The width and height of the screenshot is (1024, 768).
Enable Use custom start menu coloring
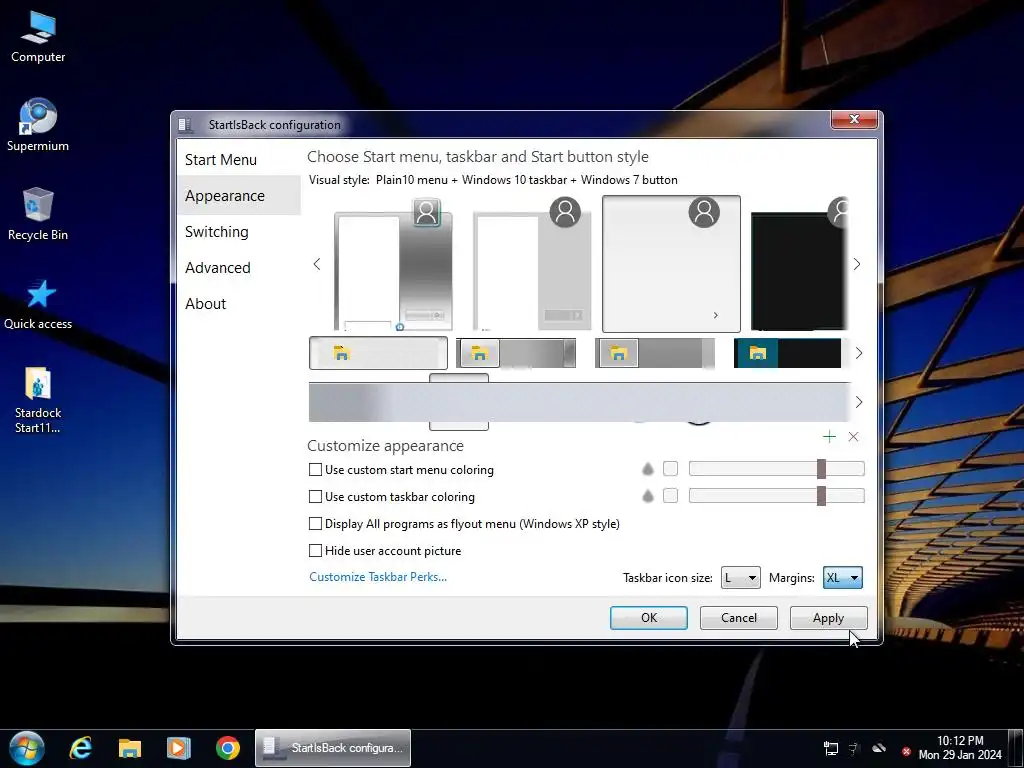315,470
